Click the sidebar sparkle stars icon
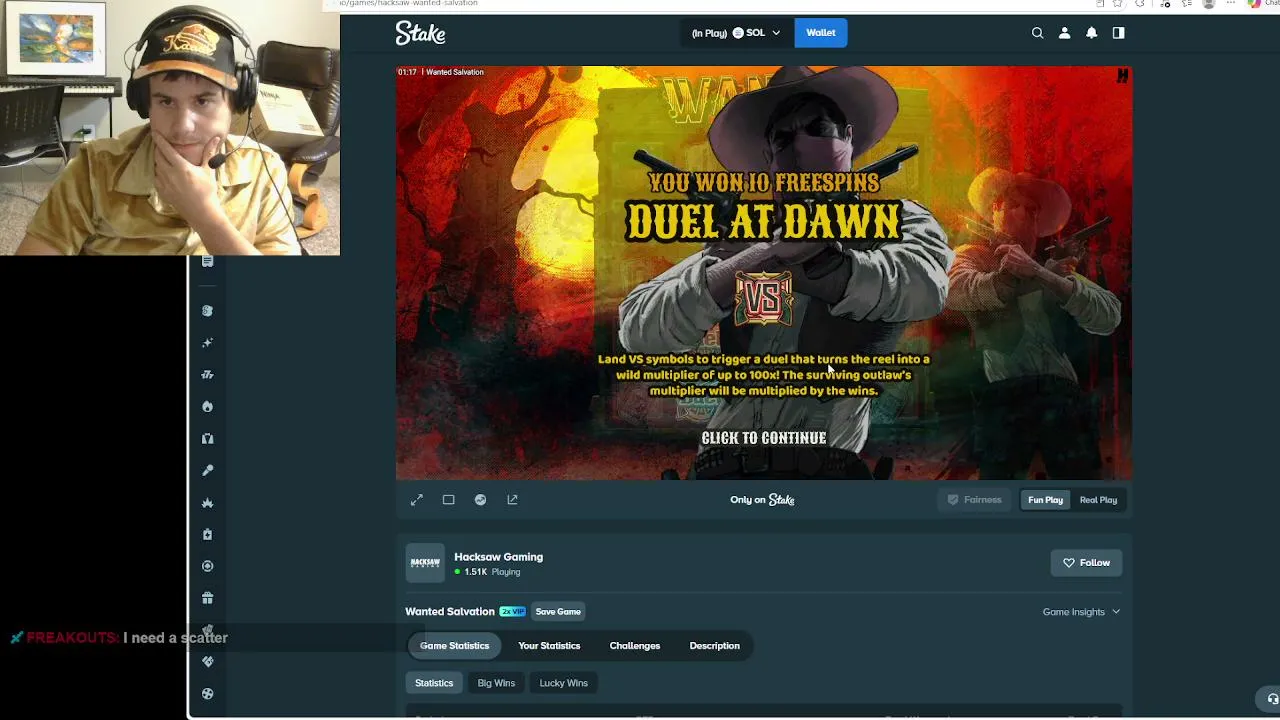 coord(208,343)
